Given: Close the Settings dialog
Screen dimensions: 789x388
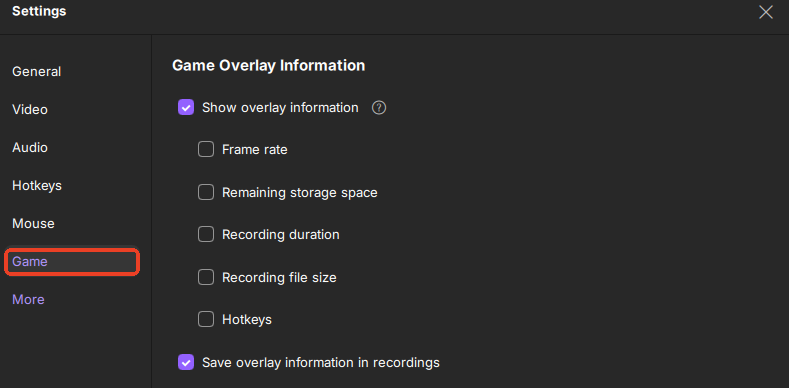Looking at the screenshot, I should coord(765,12).
